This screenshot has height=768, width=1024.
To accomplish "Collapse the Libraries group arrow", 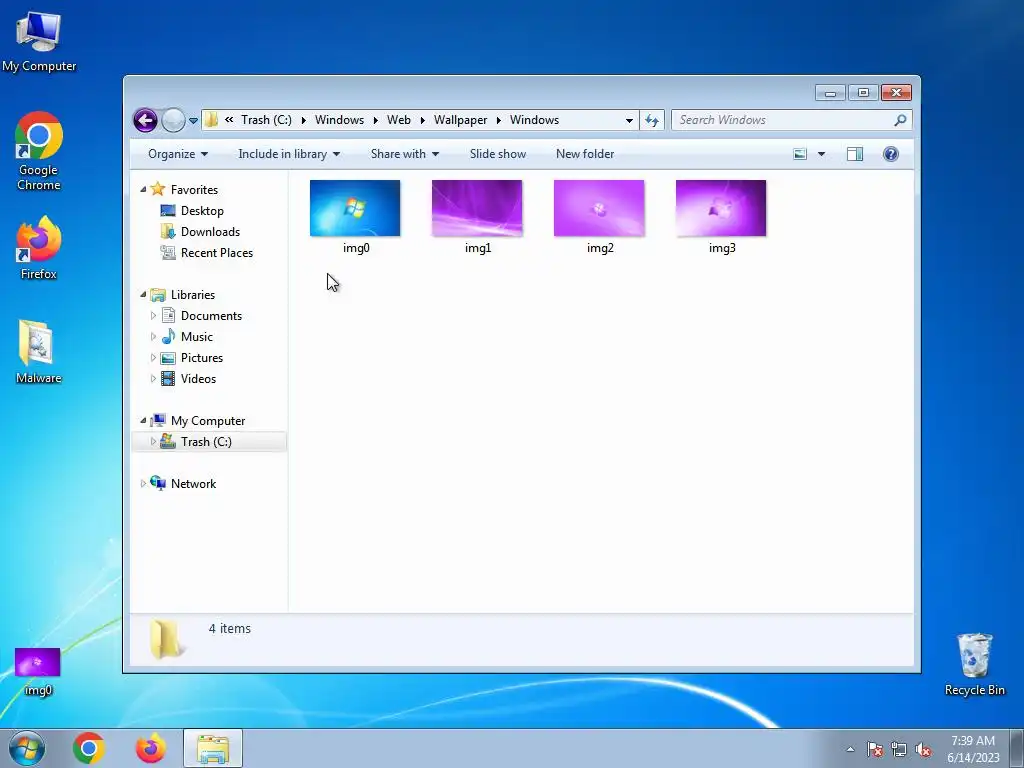I will tap(144, 295).
